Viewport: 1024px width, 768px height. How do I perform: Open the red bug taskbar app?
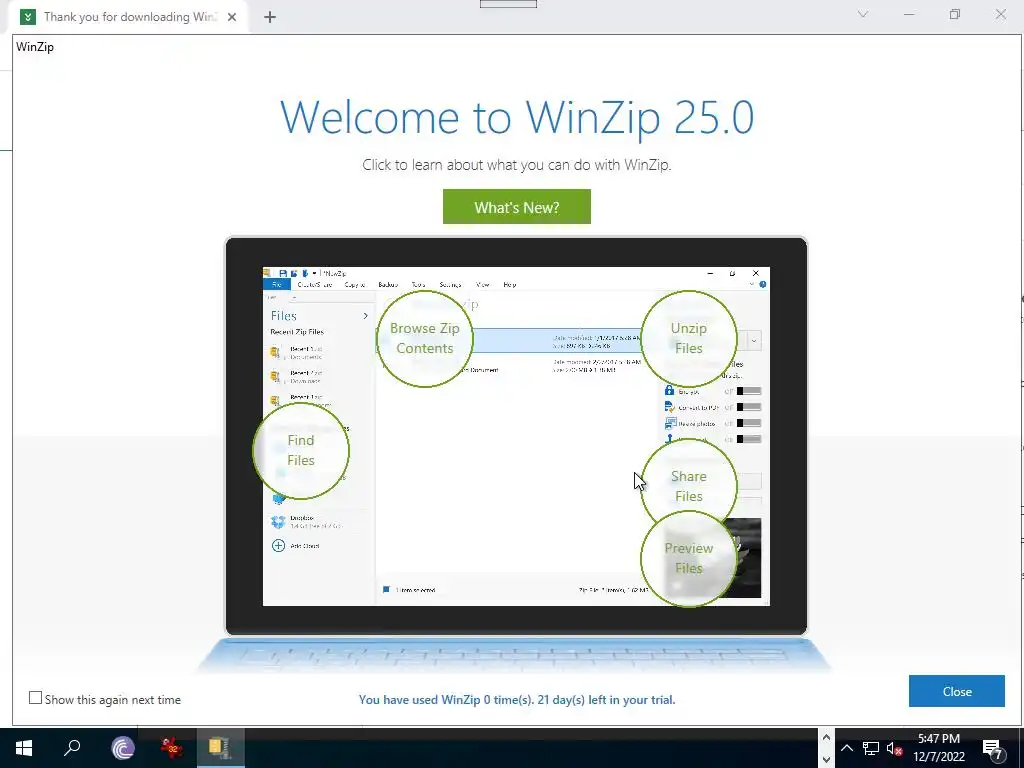click(x=172, y=748)
